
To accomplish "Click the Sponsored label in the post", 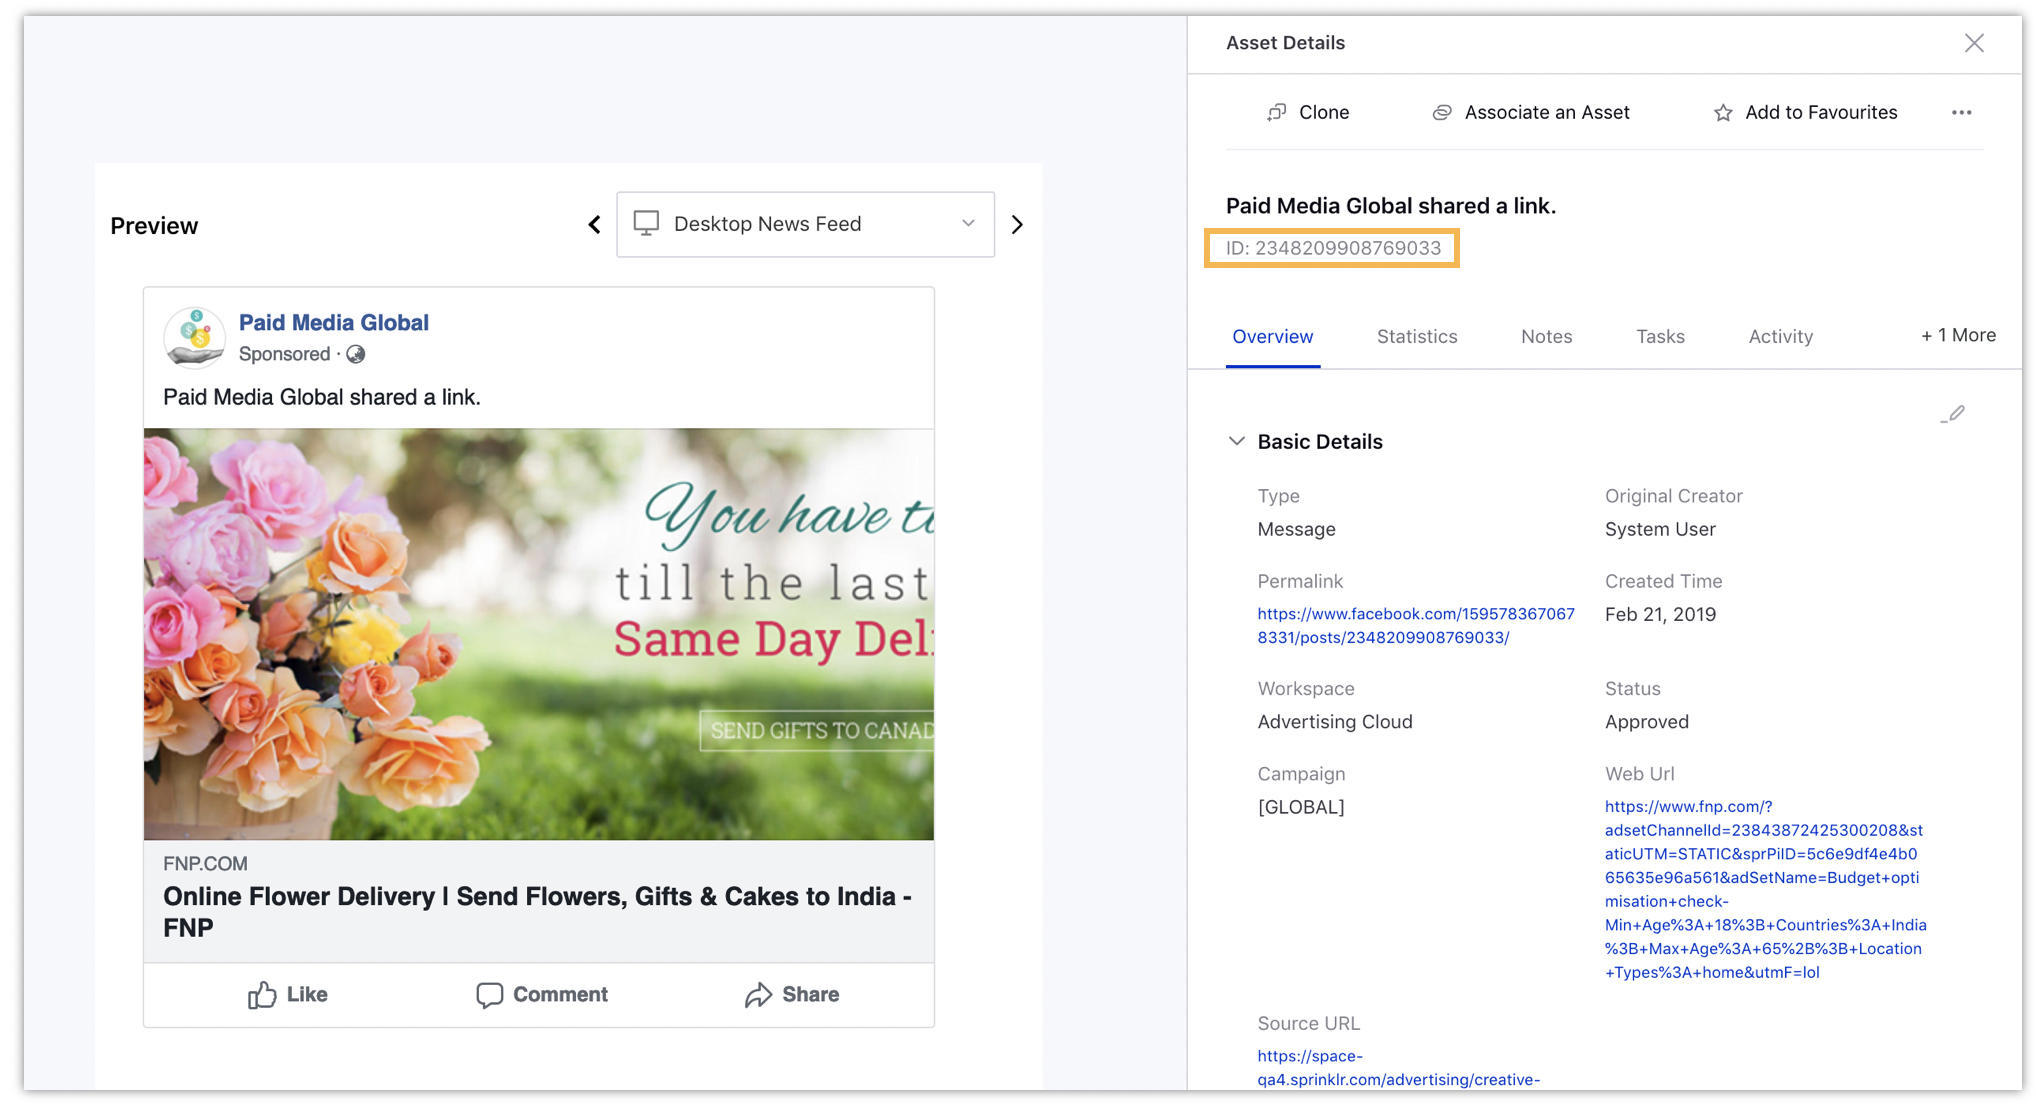I will 284,354.
